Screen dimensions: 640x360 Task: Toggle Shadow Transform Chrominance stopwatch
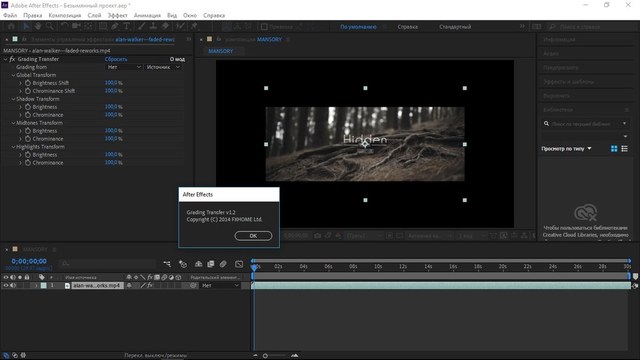tap(28, 115)
